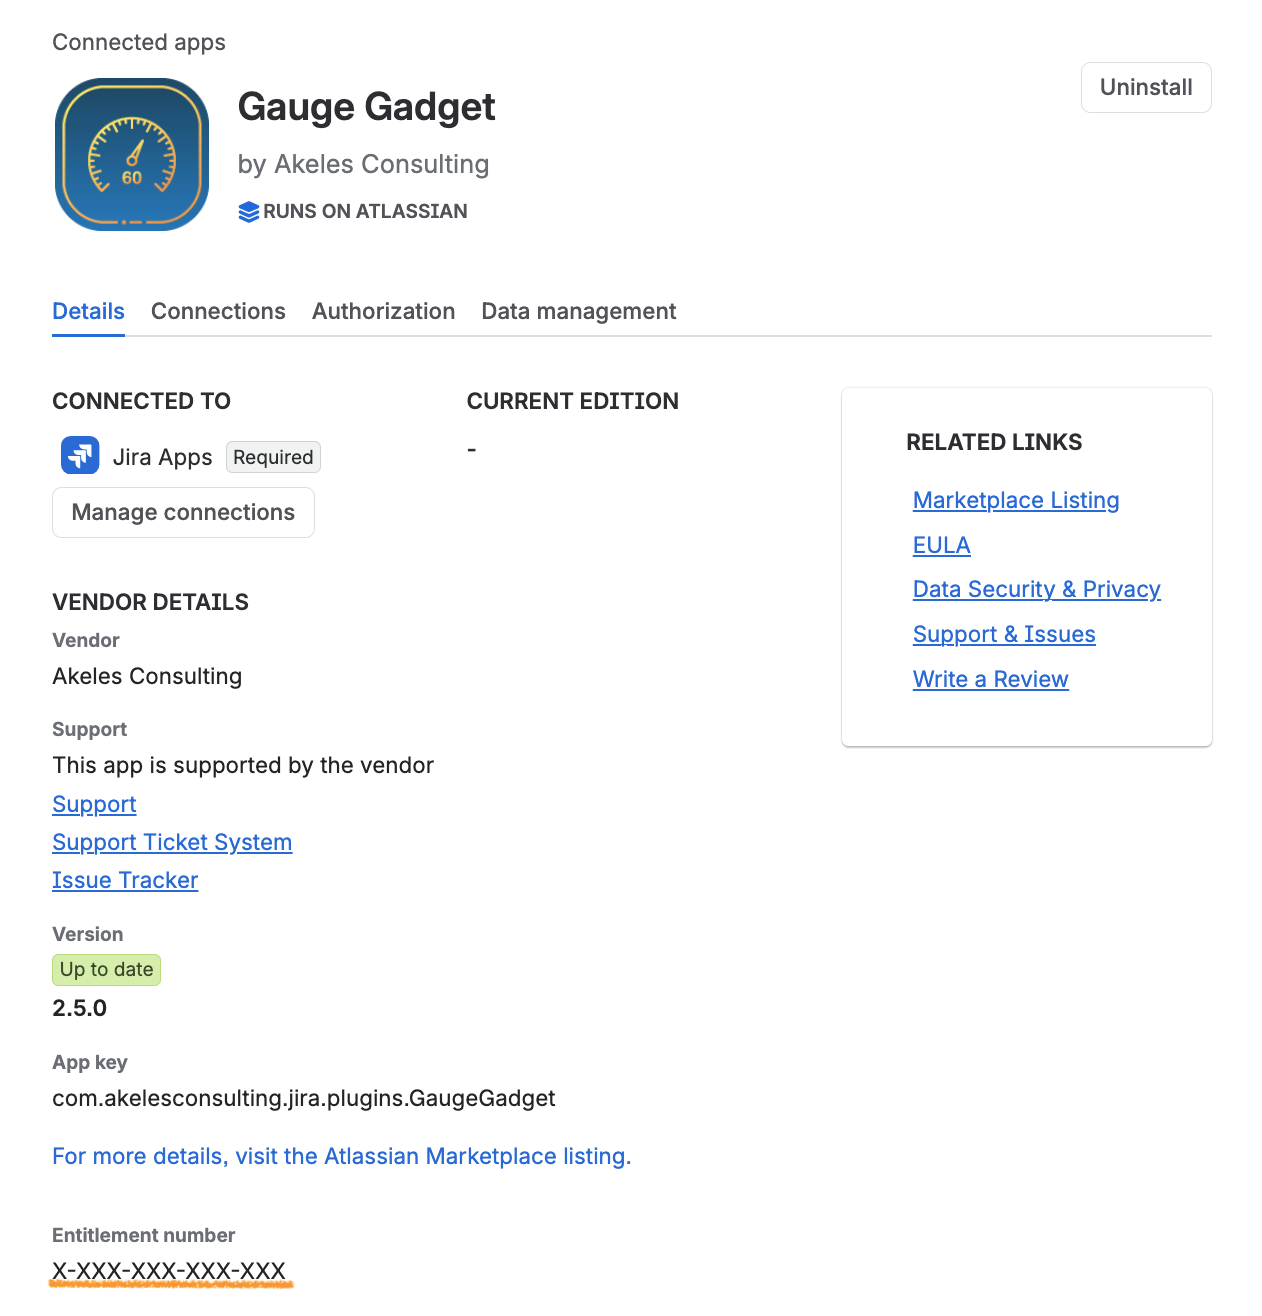Open the vendor Support link
Screen dimensions: 1262x1316
(x=94, y=804)
